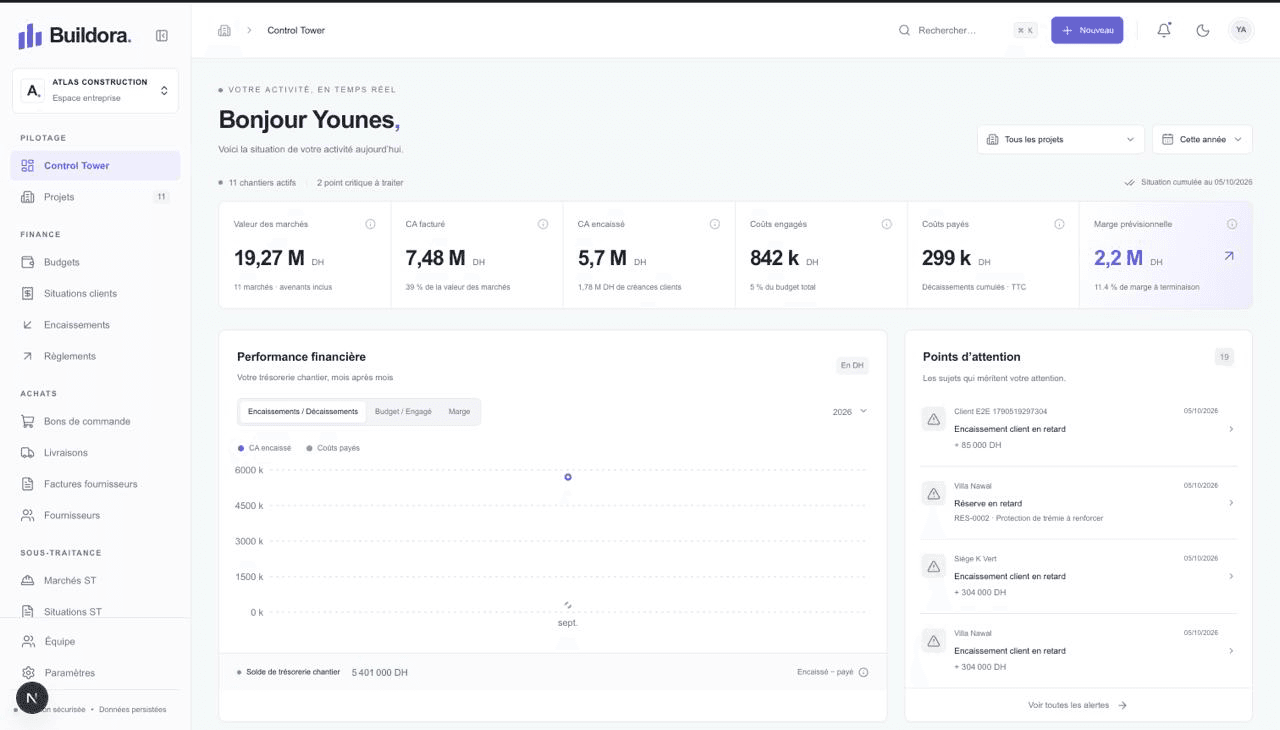The width and height of the screenshot is (1280, 730).
Task: Select Encaissements / Décaissements tab
Action: pyautogui.click(x=303, y=411)
